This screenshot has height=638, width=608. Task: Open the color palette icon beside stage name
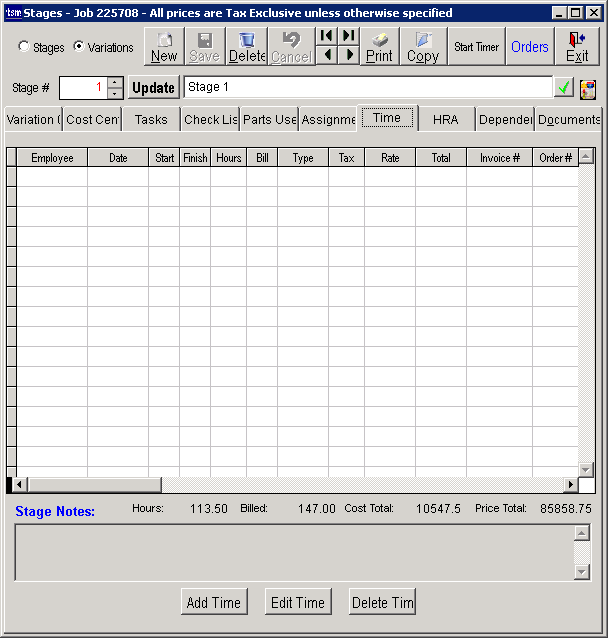(x=587, y=88)
